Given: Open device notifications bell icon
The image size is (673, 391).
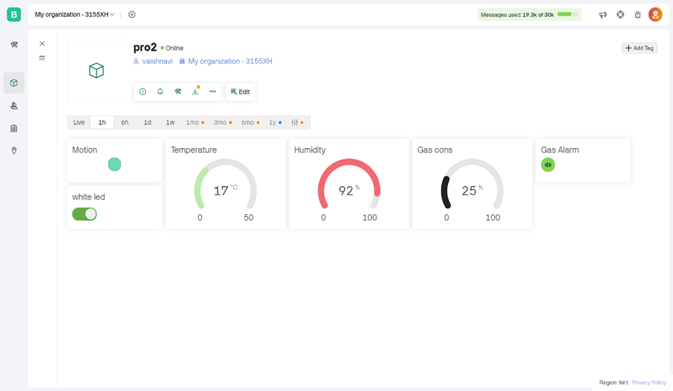Looking at the screenshot, I should point(160,91).
